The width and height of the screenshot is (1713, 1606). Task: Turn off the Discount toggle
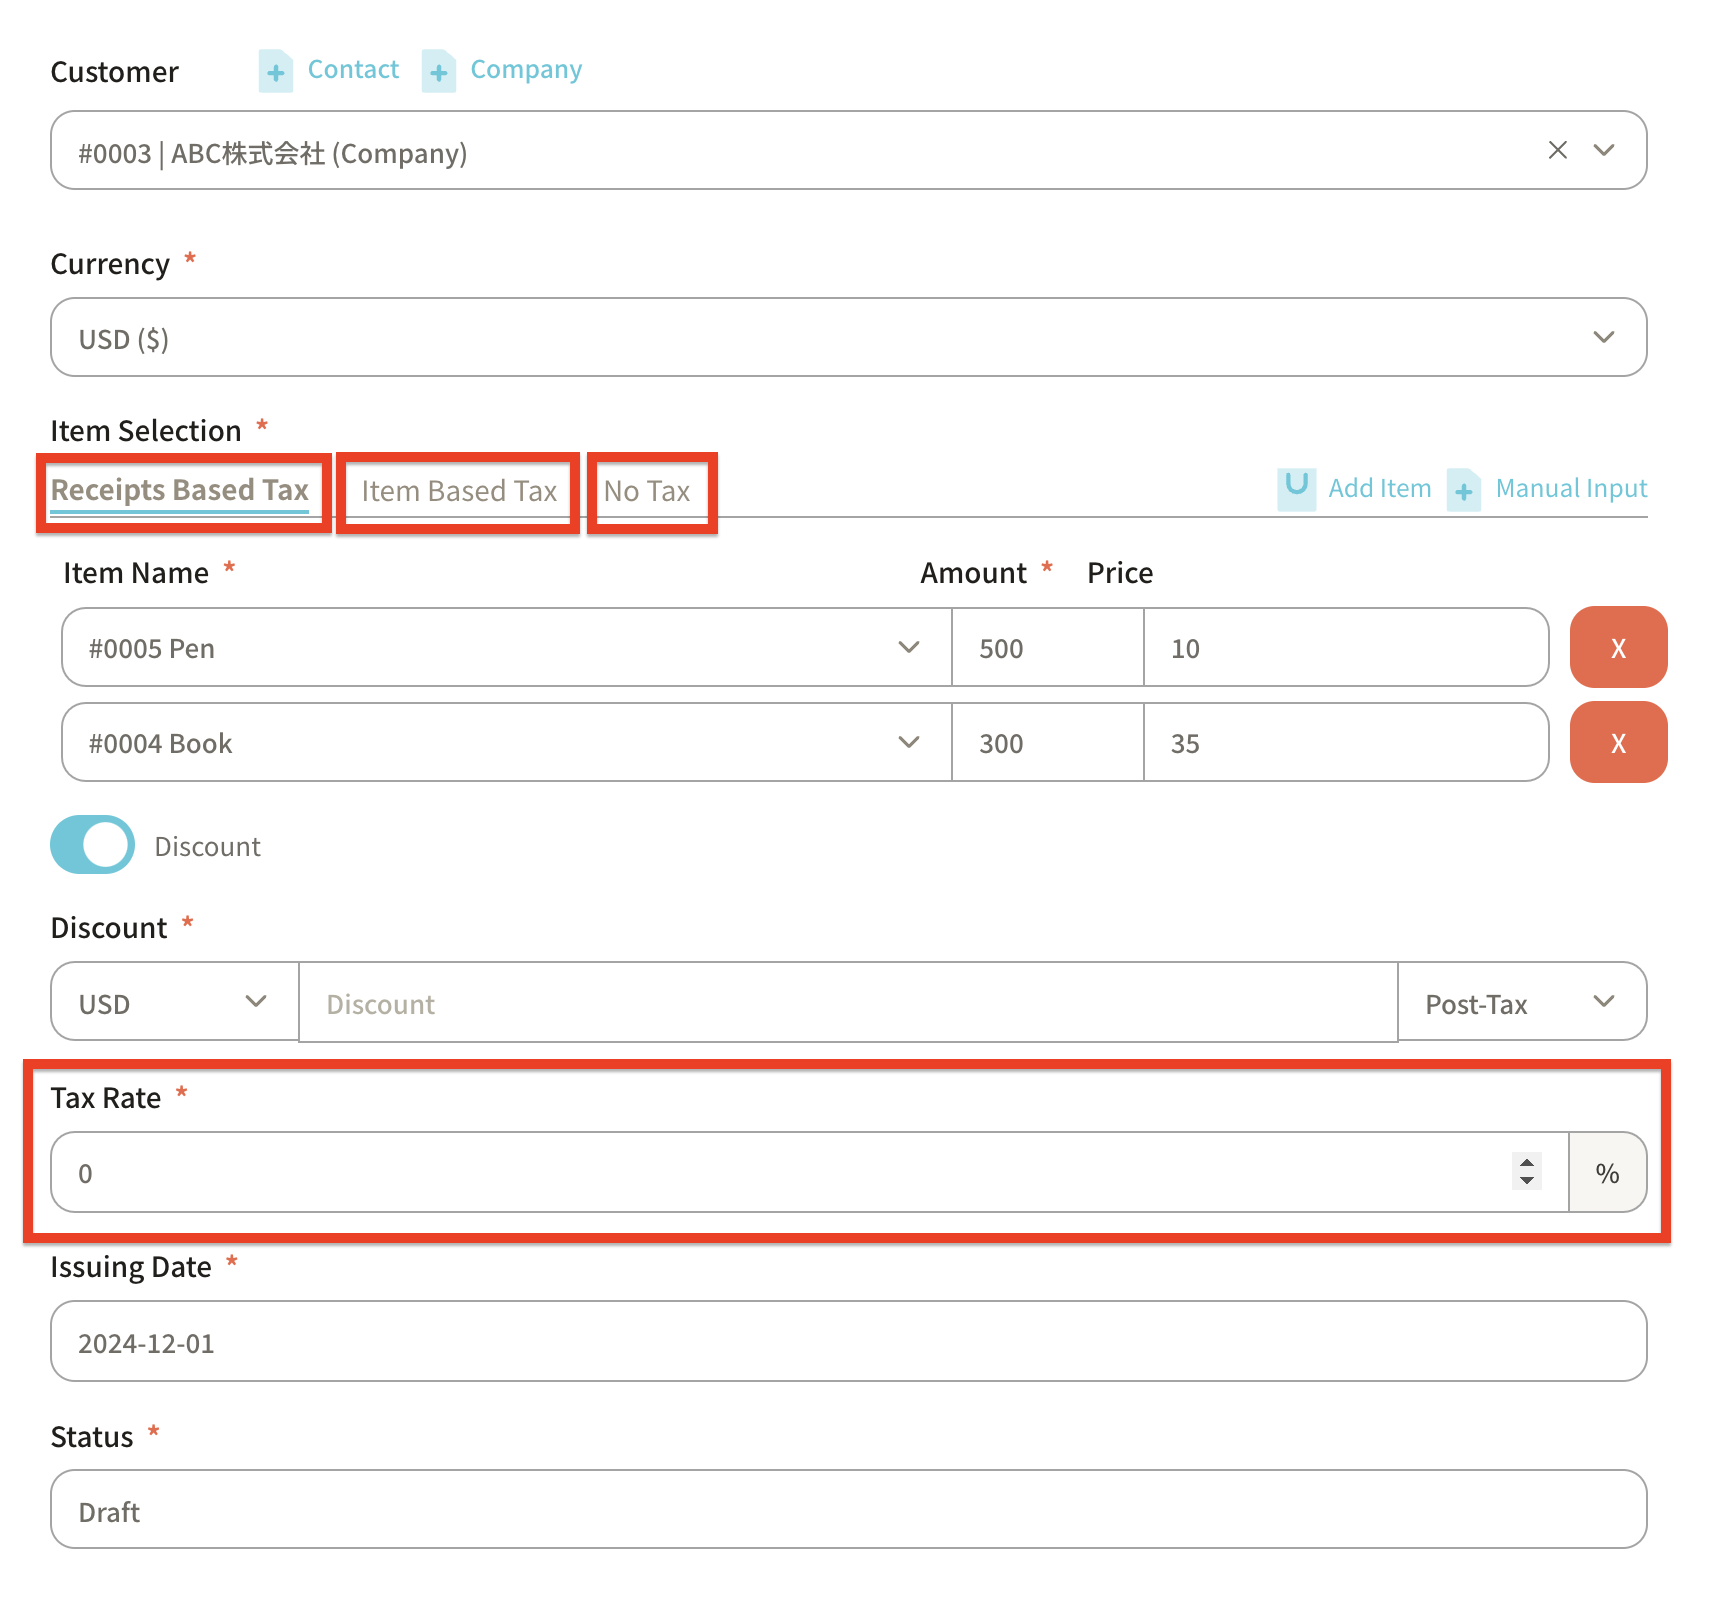93,845
